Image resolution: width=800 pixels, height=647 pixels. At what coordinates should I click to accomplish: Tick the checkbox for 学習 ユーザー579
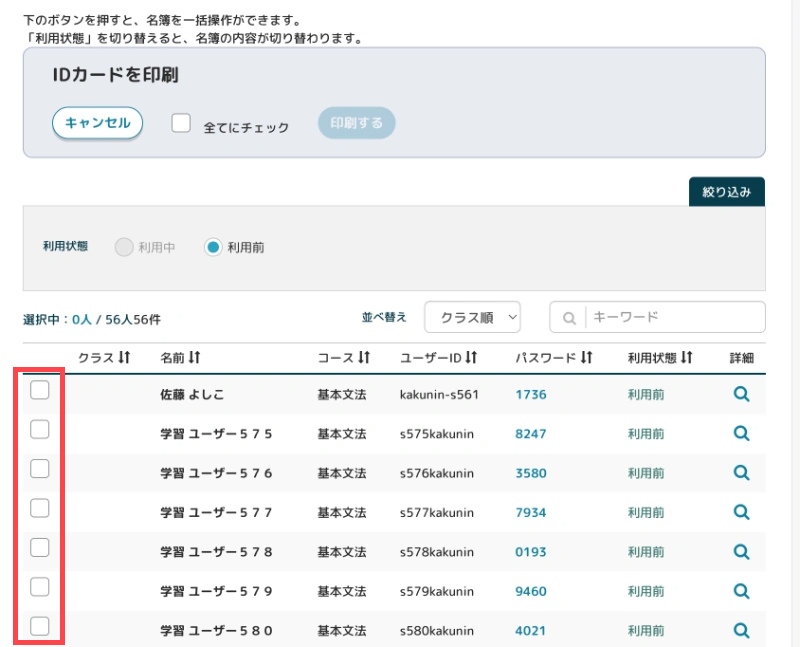40,587
